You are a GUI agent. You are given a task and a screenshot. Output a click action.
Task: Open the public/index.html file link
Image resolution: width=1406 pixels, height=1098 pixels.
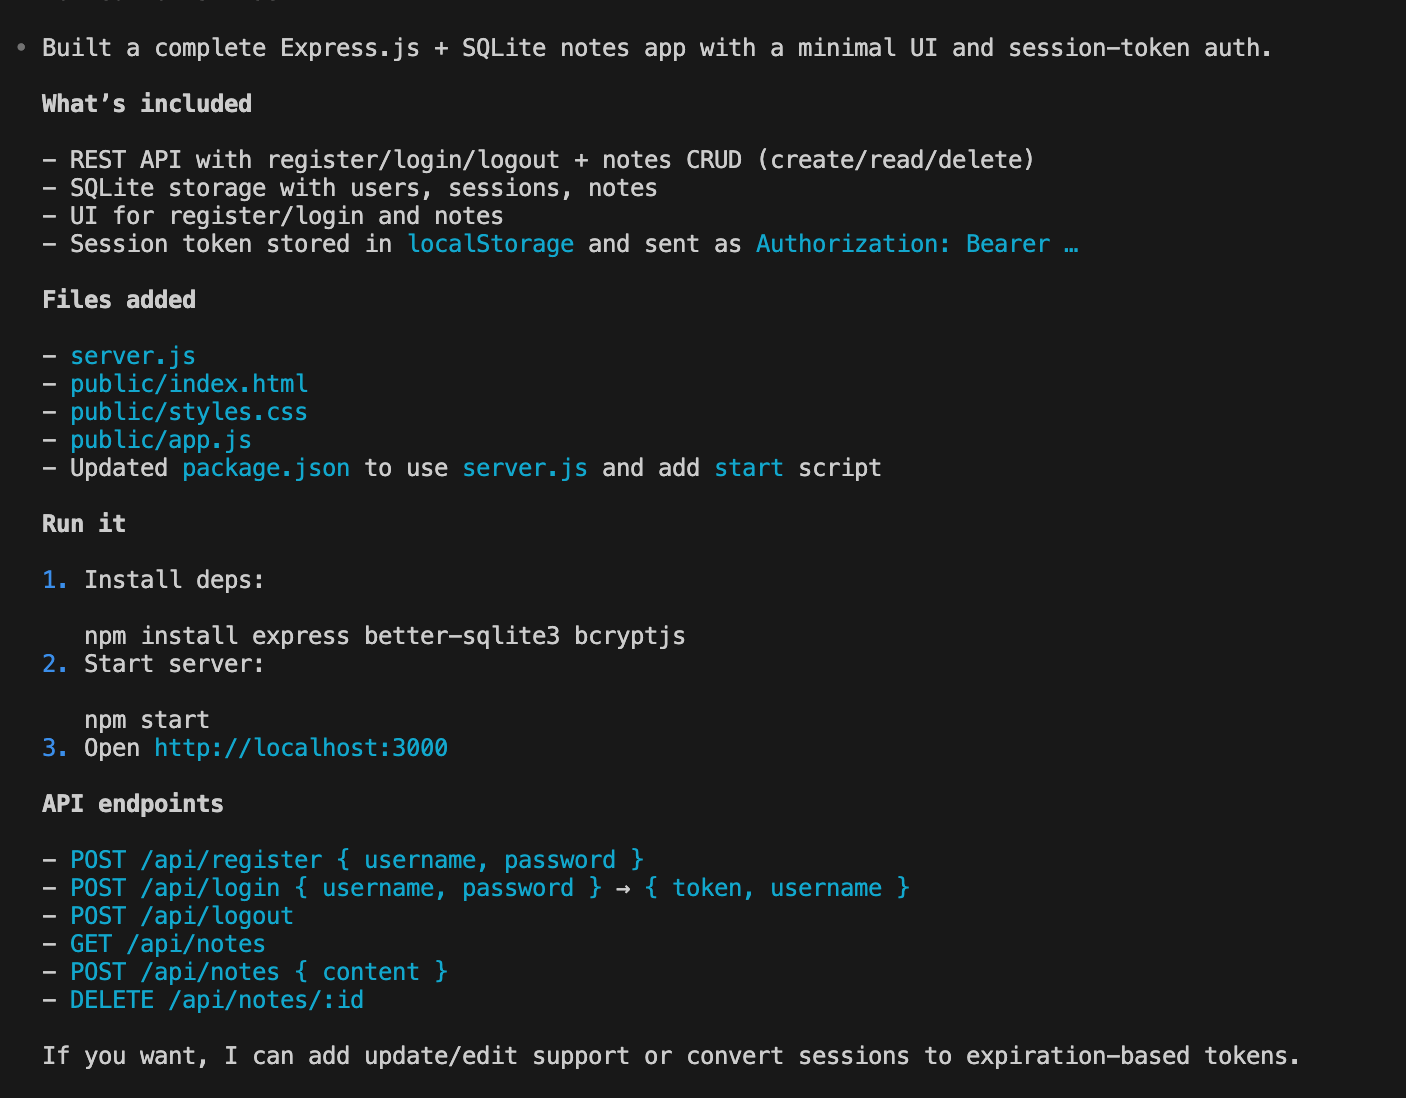coord(188,384)
